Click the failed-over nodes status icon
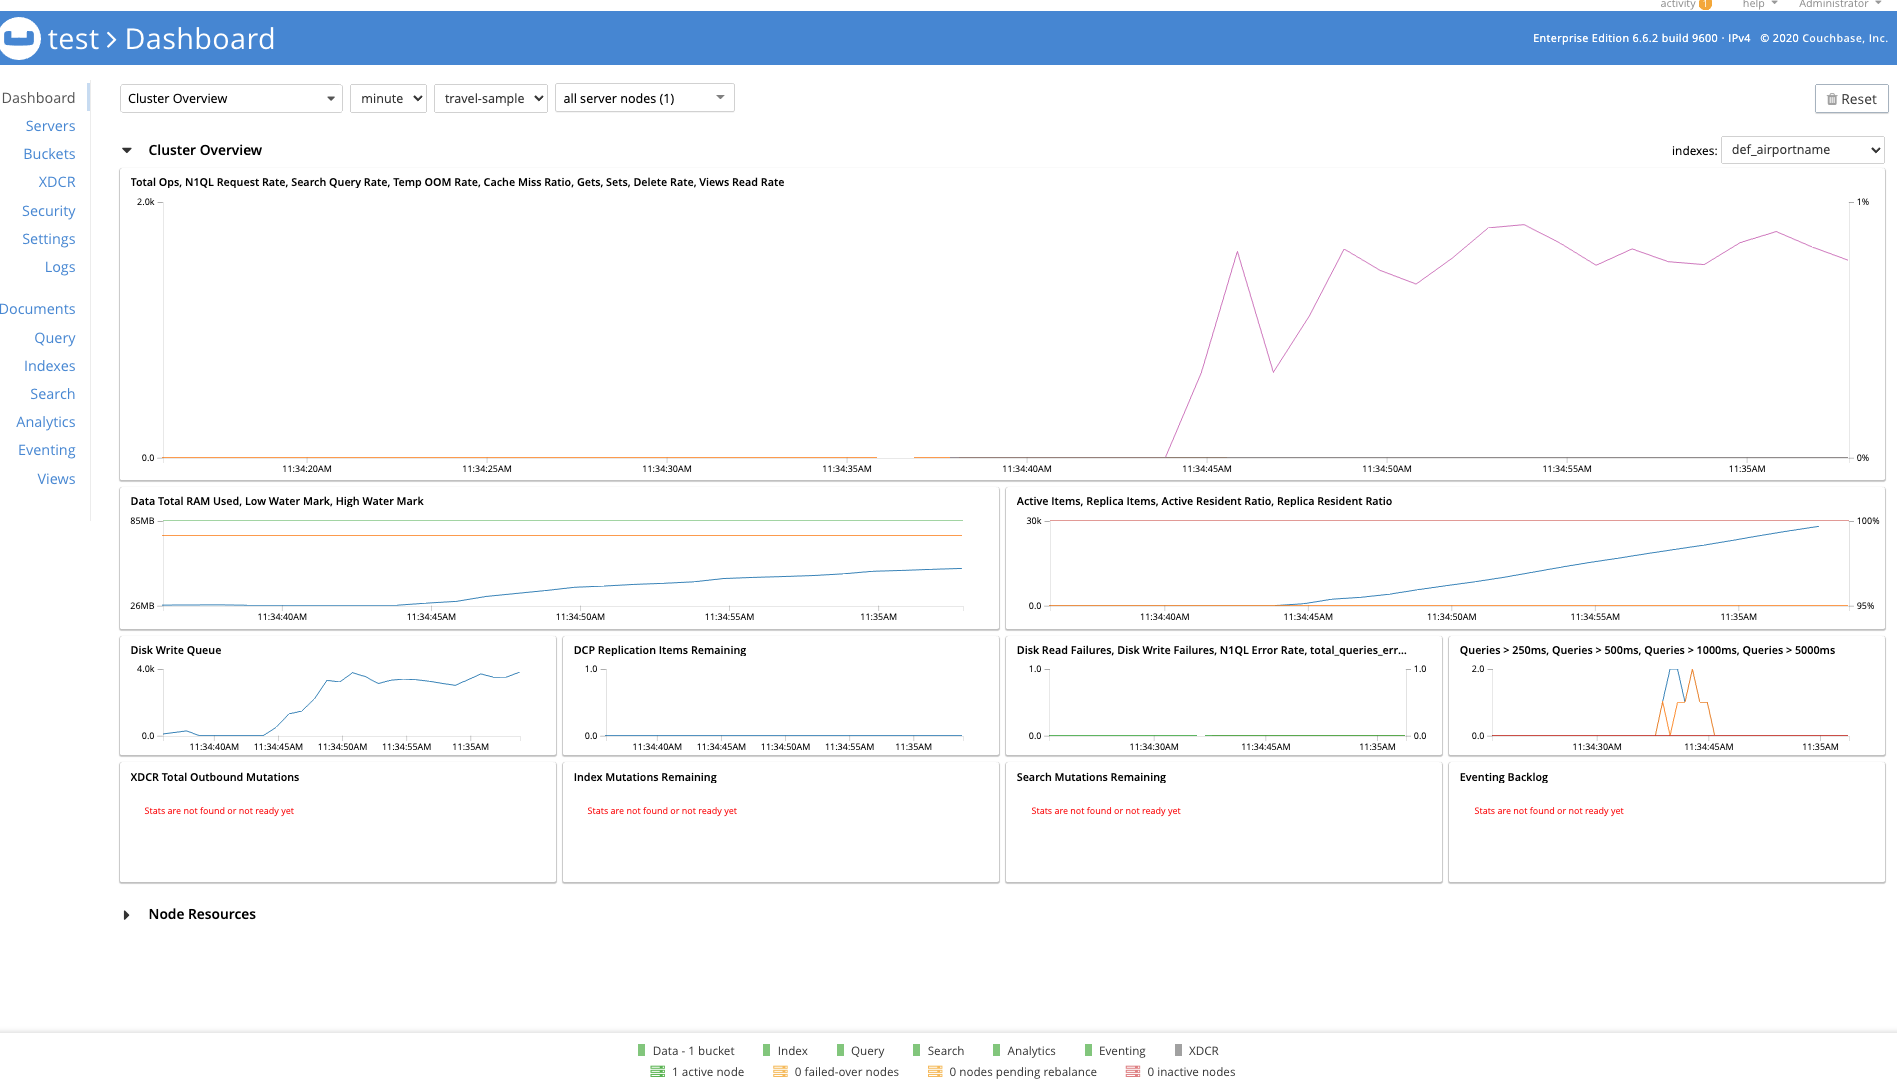This screenshot has height=1081, width=1897. click(x=780, y=1071)
